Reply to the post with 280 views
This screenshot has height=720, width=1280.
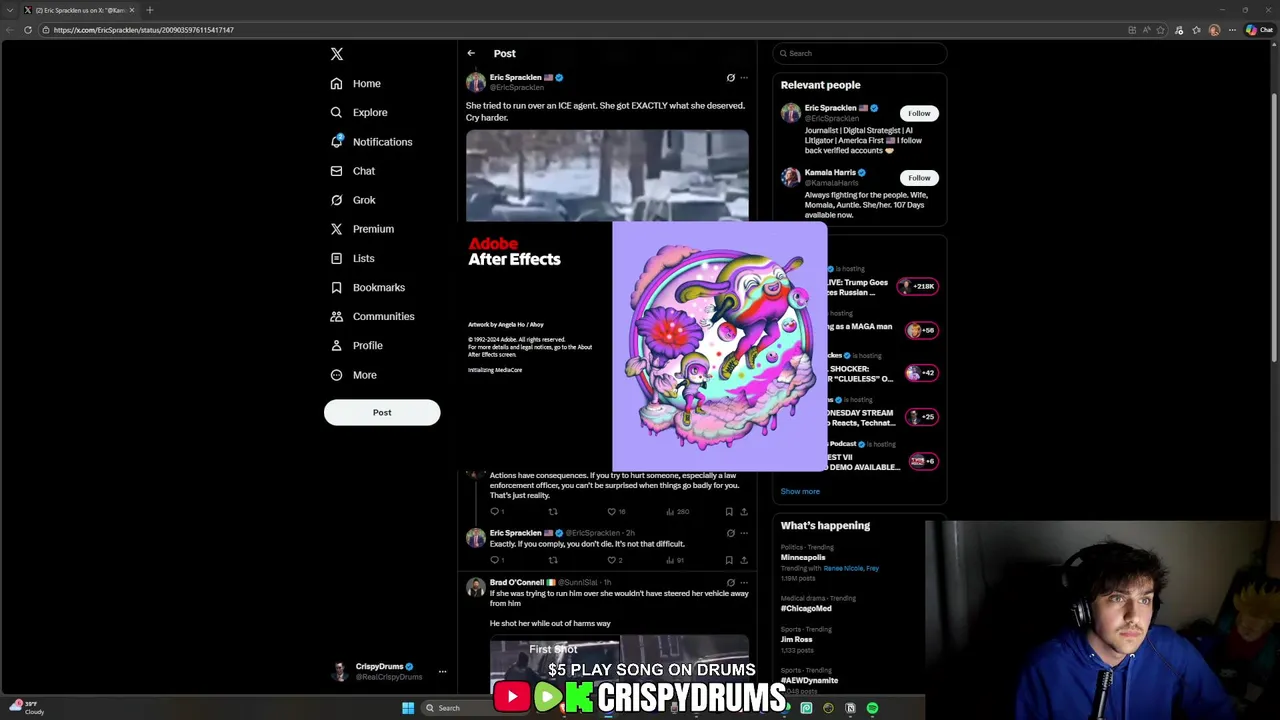click(x=497, y=512)
